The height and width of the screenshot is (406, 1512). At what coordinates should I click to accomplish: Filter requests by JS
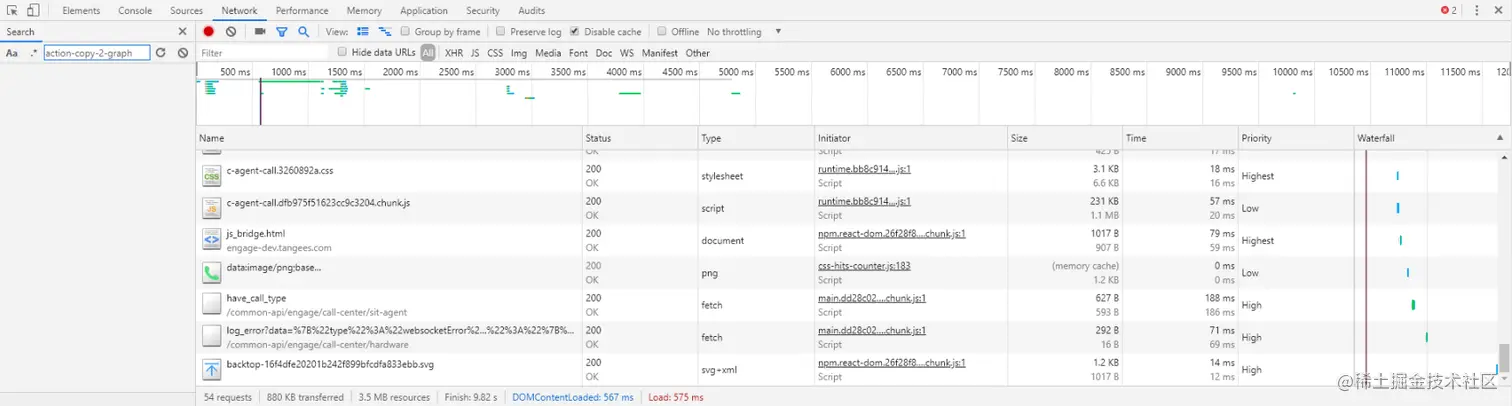pos(475,53)
